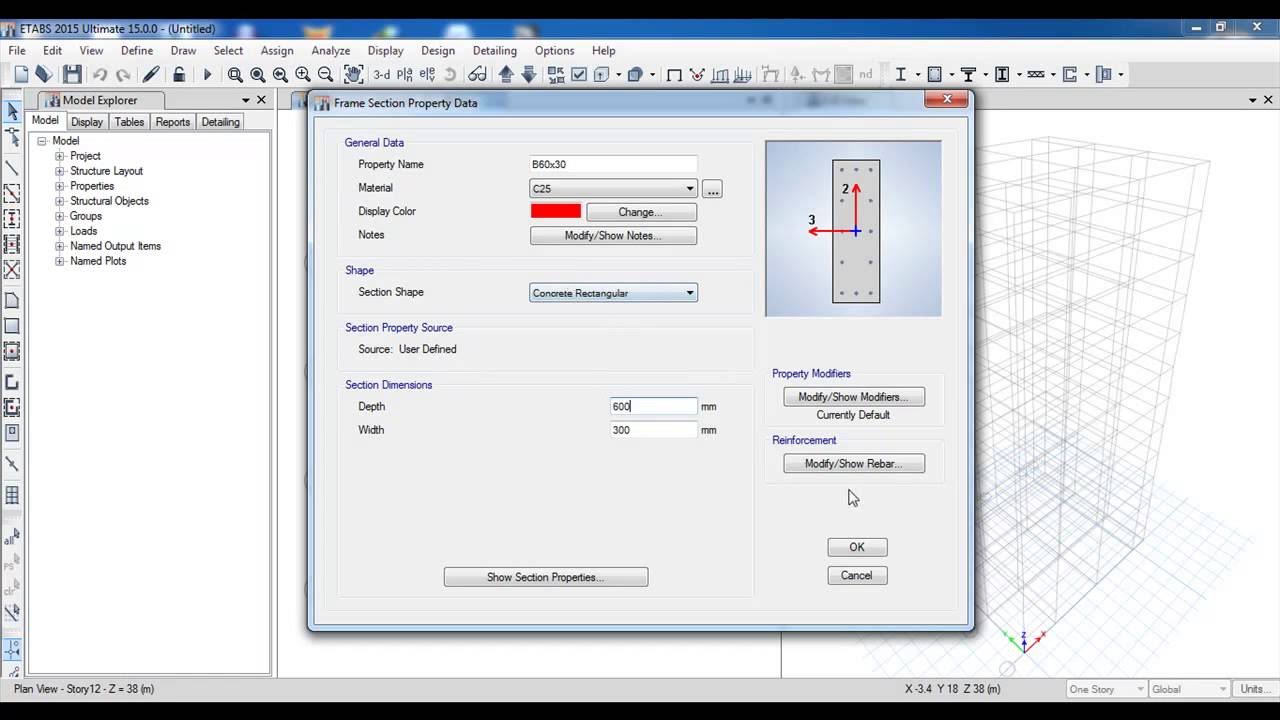Select the pointer tool in left toolbar
The height and width of the screenshot is (720, 1280).
(x=12, y=111)
